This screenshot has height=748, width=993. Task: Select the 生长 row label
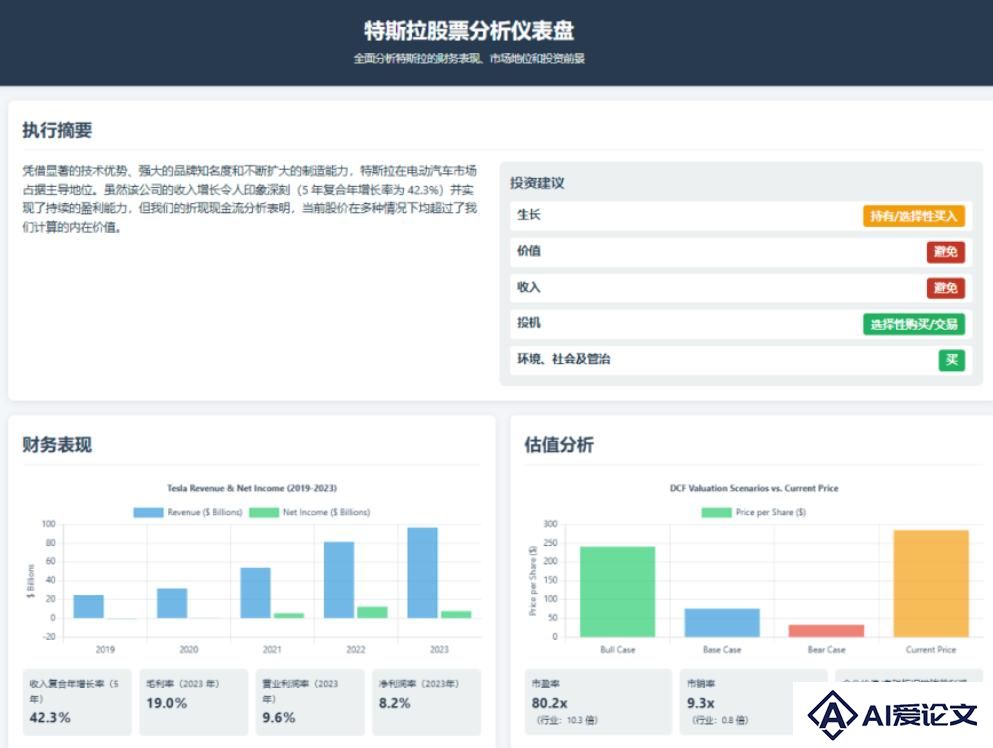tap(529, 215)
